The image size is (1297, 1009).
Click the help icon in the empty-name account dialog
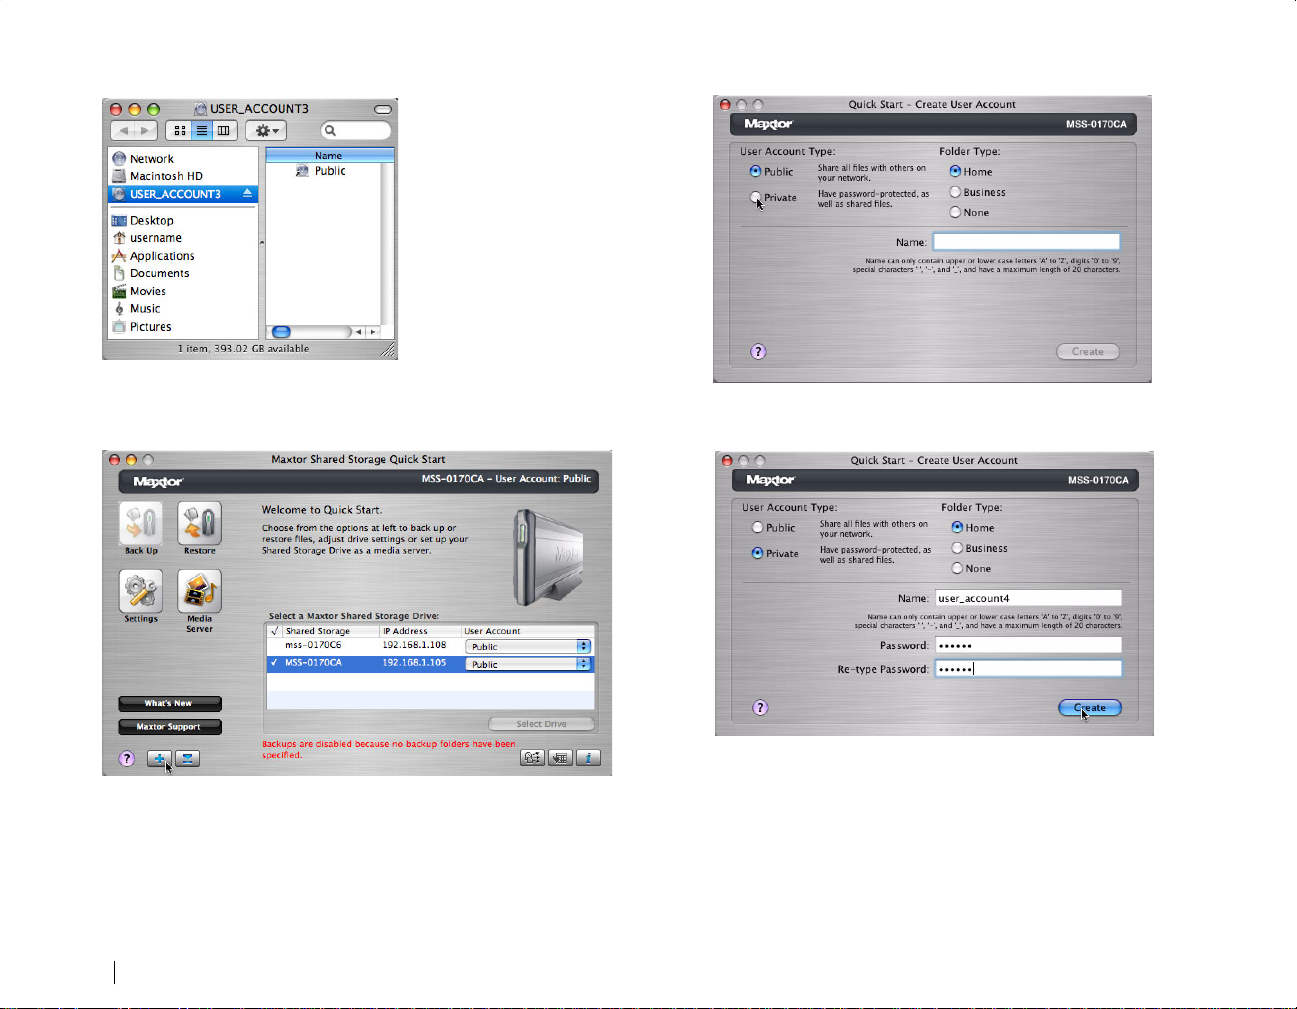758,352
